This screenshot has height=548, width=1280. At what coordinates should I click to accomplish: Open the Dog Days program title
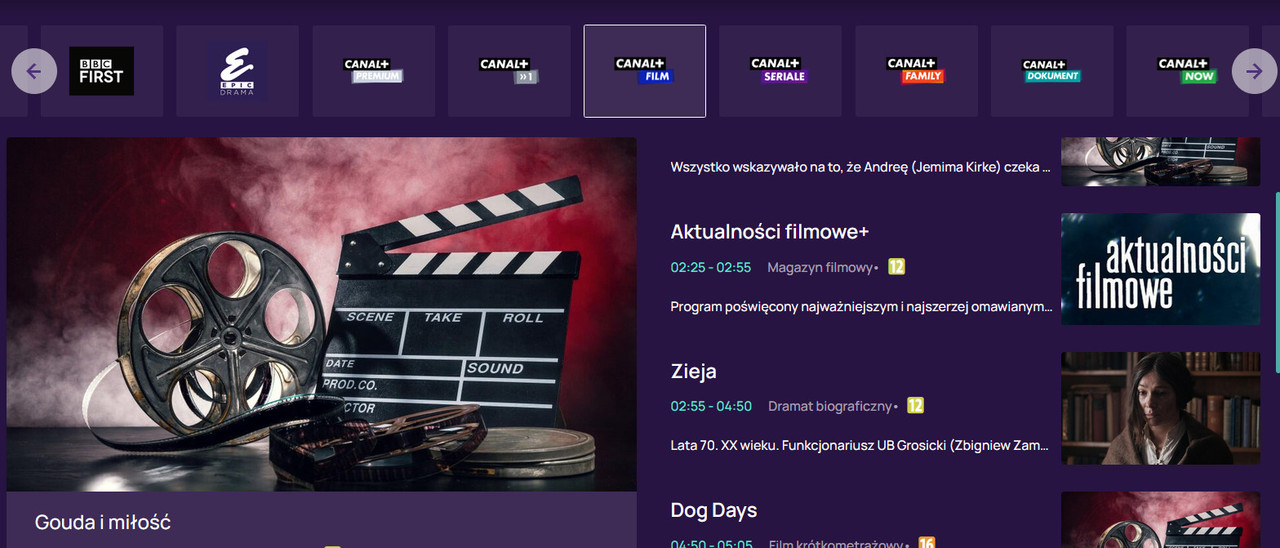714,510
